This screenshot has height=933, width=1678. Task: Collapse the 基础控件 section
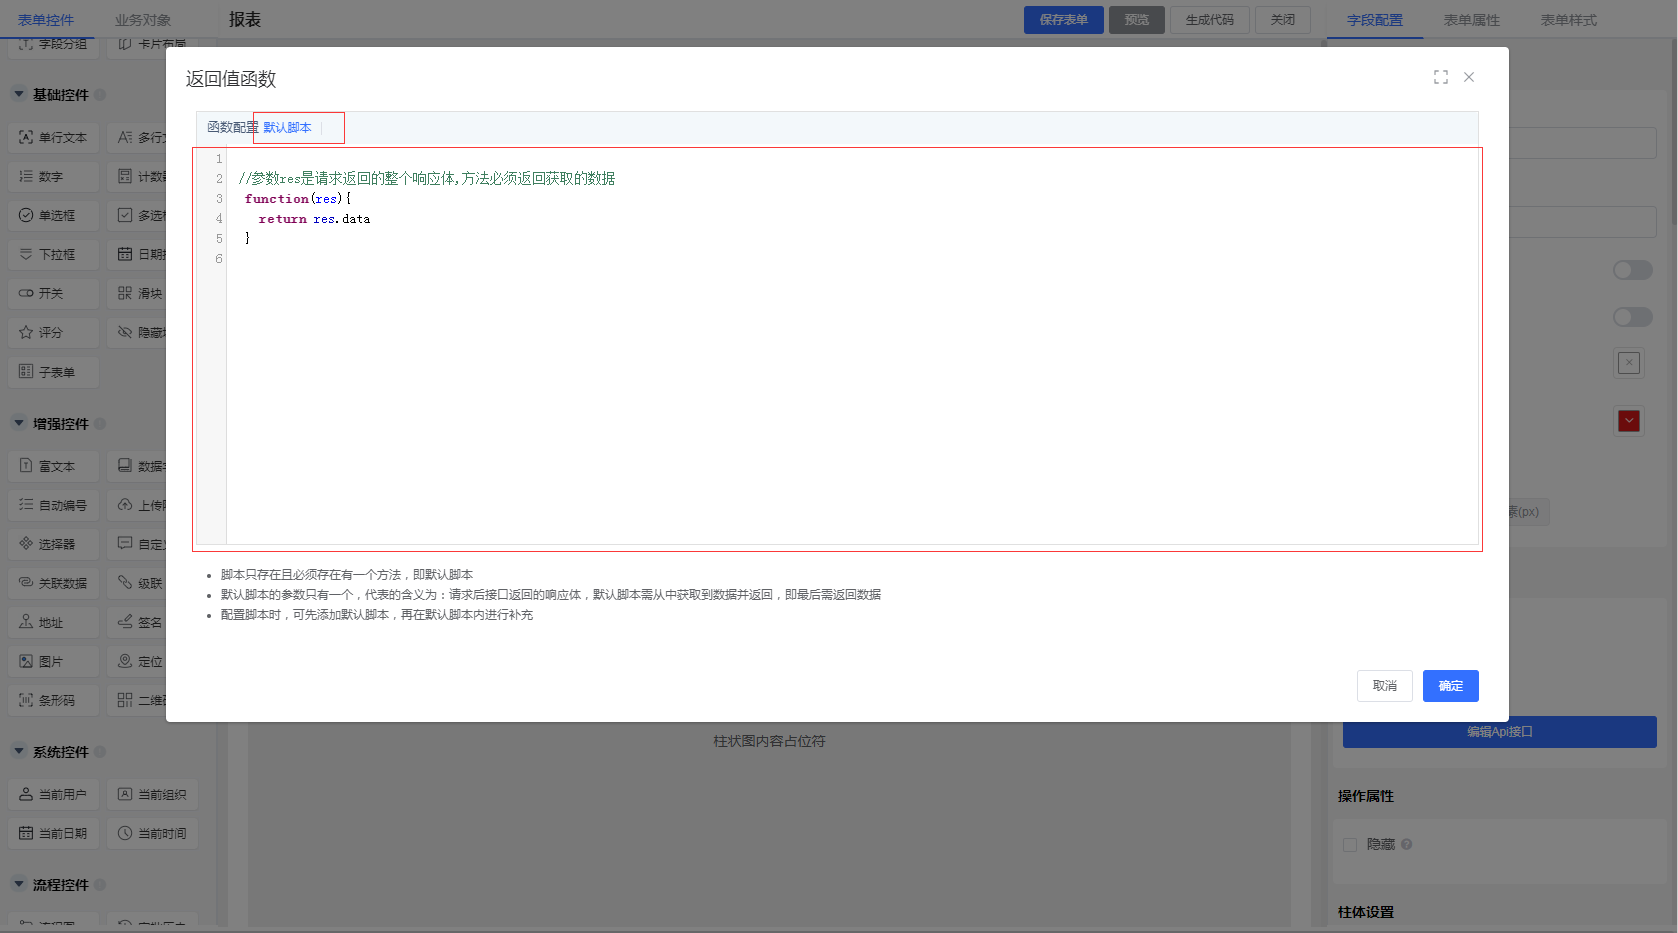click(19, 95)
